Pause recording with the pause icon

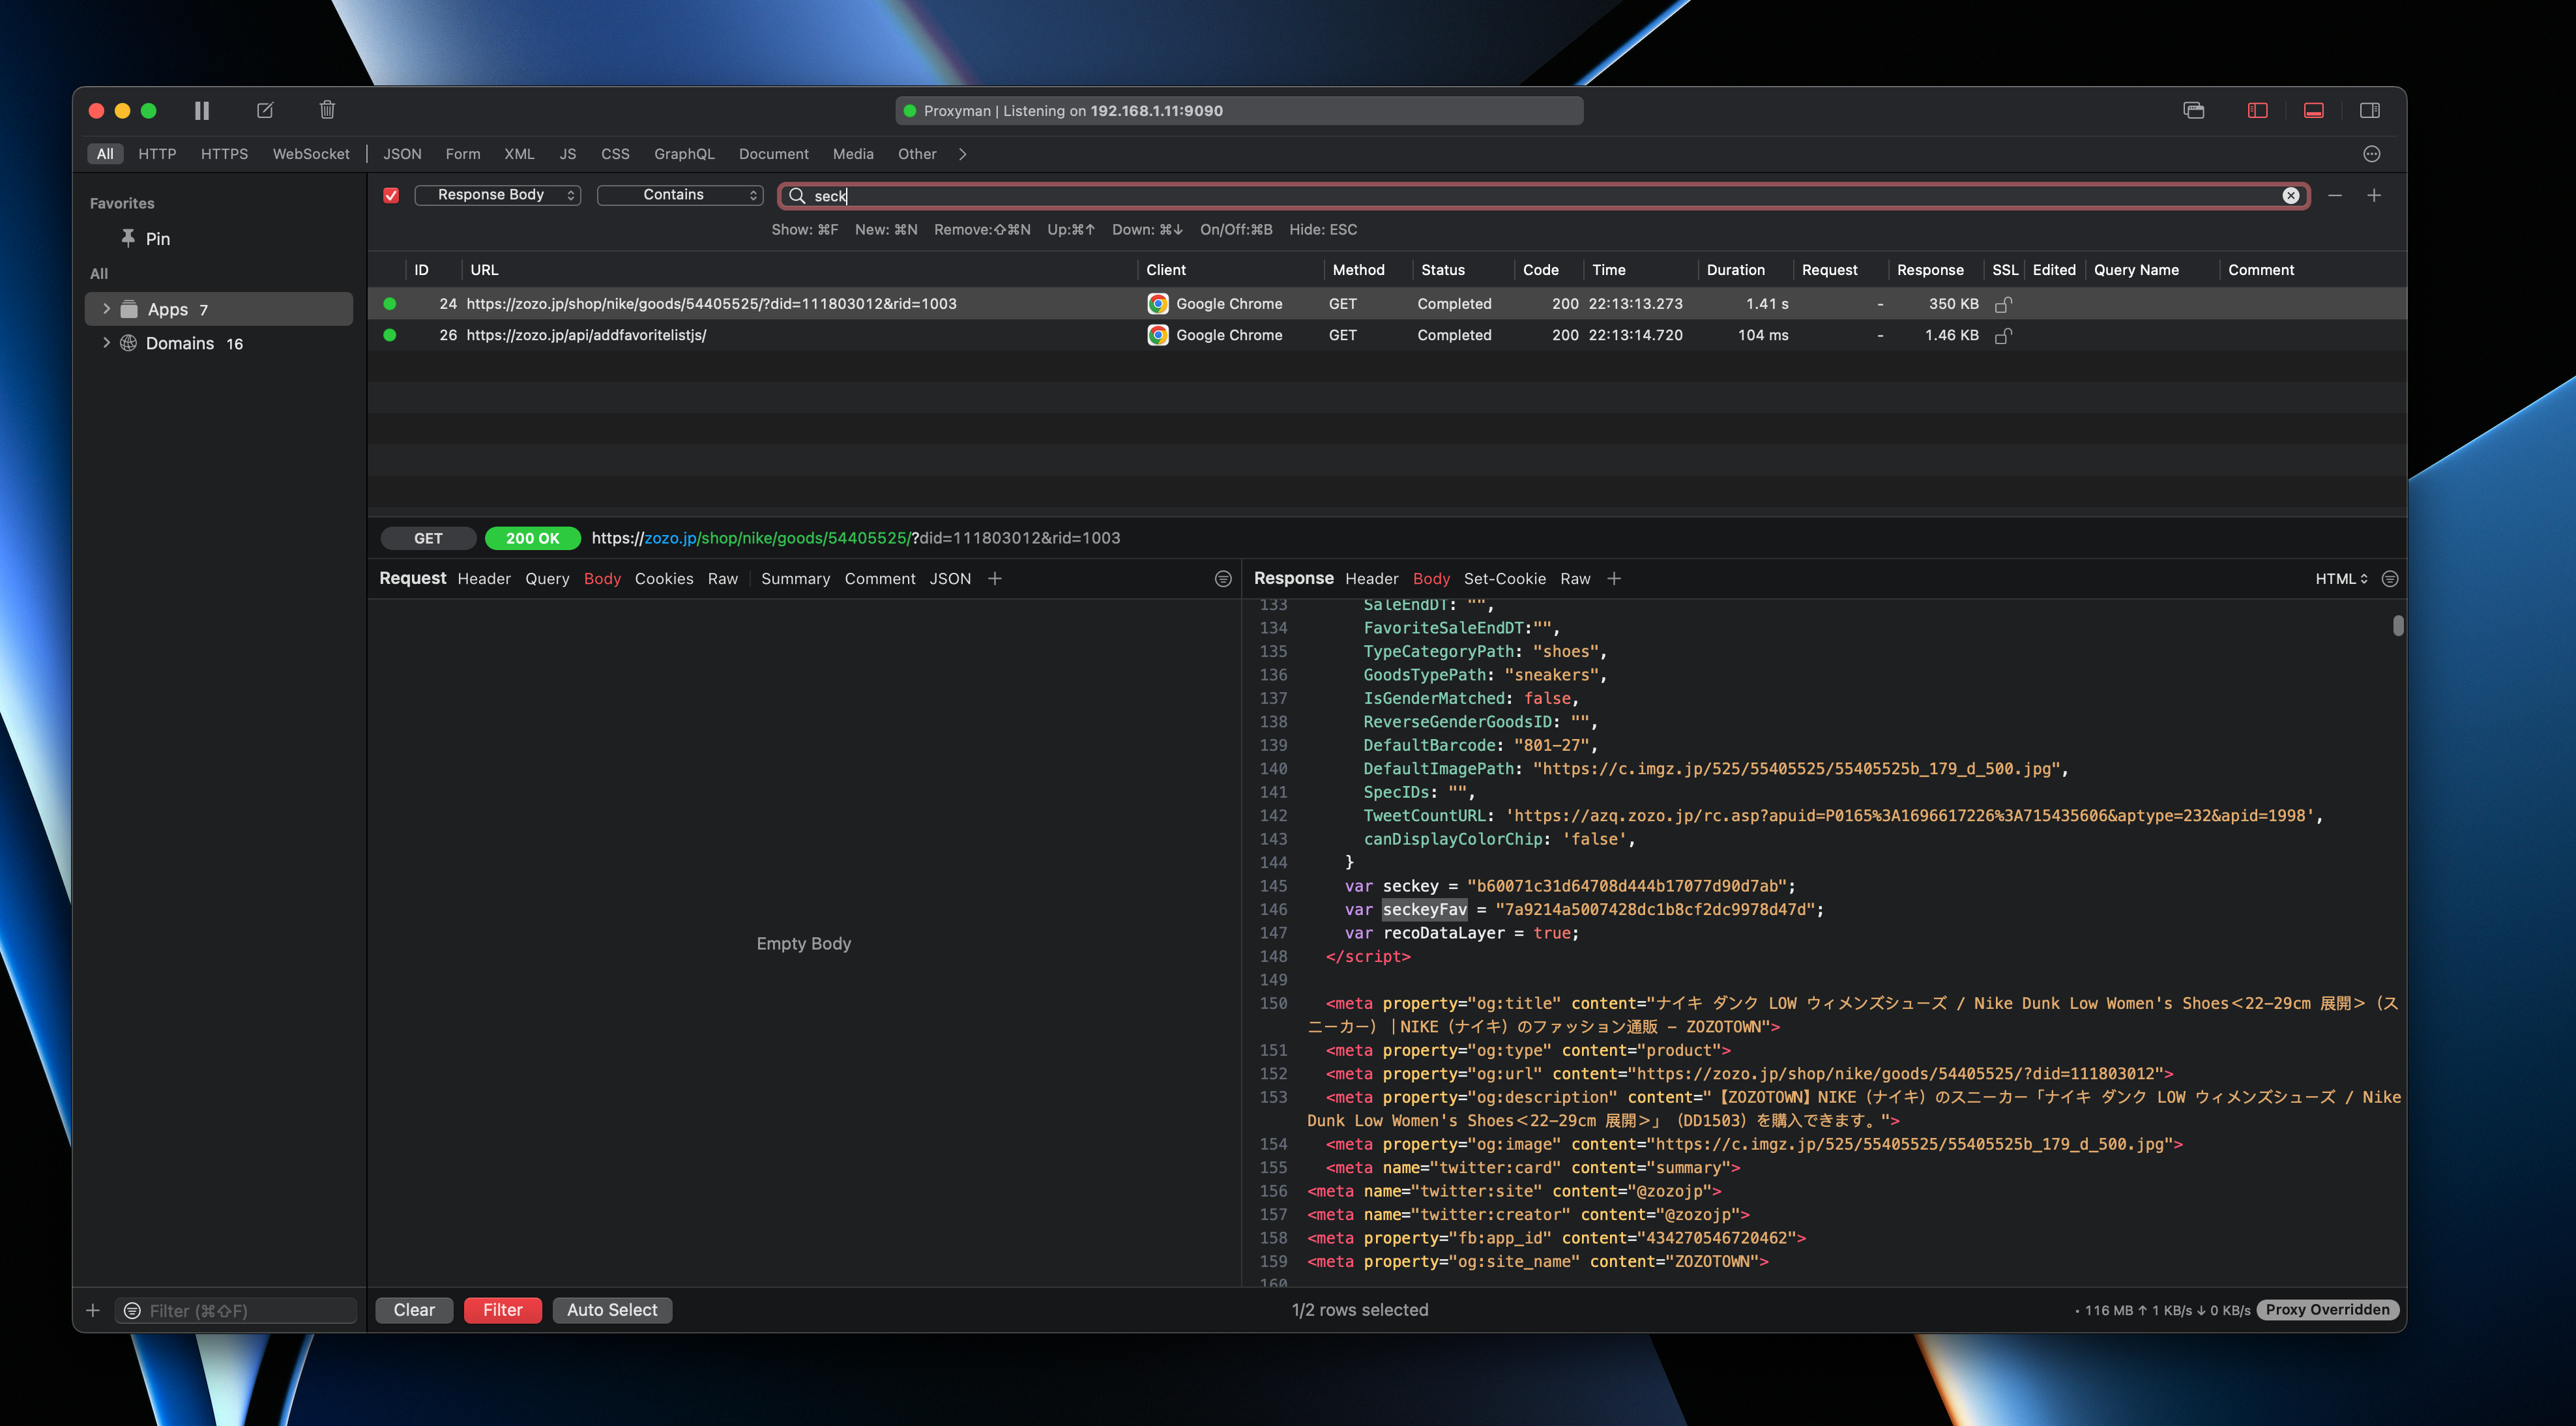pyautogui.click(x=201, y=110)
